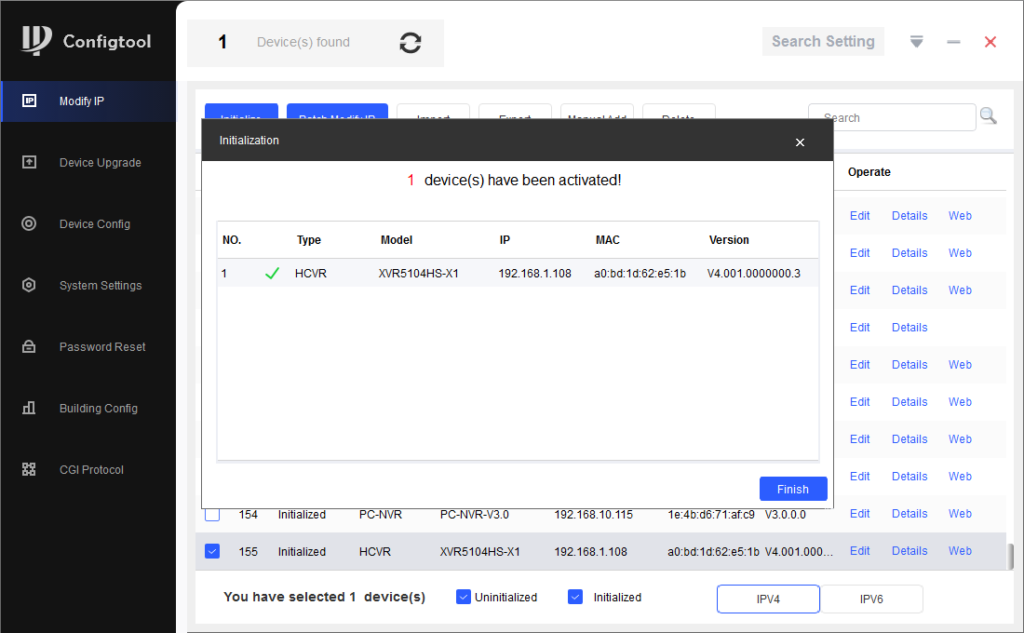Click the Modify IP sidebar icon
This screenshot has width=1024, height=633.
tap(29, 101)
